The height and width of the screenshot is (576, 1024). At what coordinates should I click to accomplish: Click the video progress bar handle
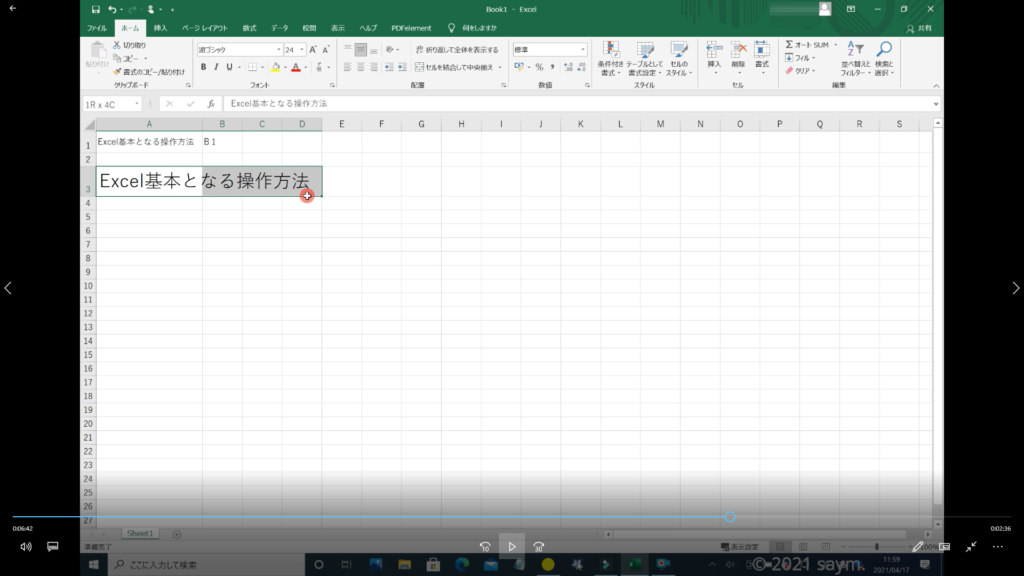[730, 517]
